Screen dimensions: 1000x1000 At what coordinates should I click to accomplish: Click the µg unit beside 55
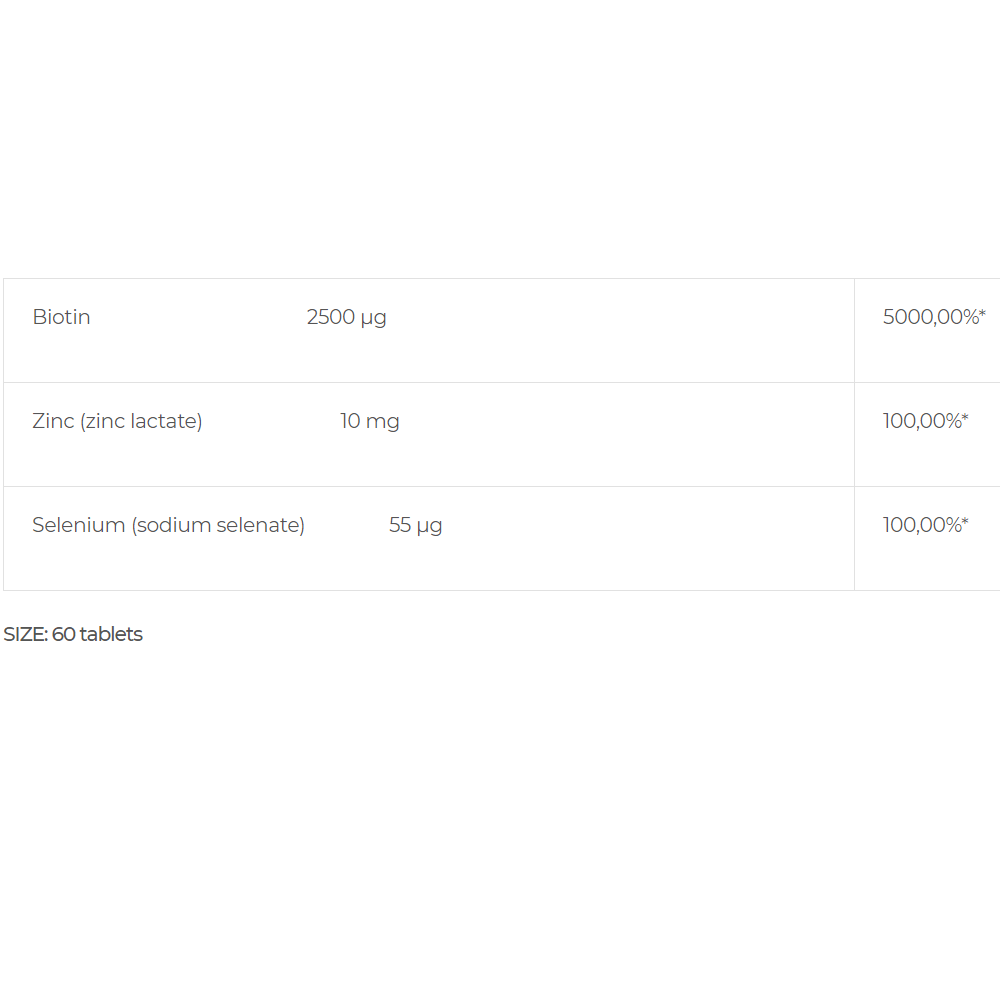(429, 527)
